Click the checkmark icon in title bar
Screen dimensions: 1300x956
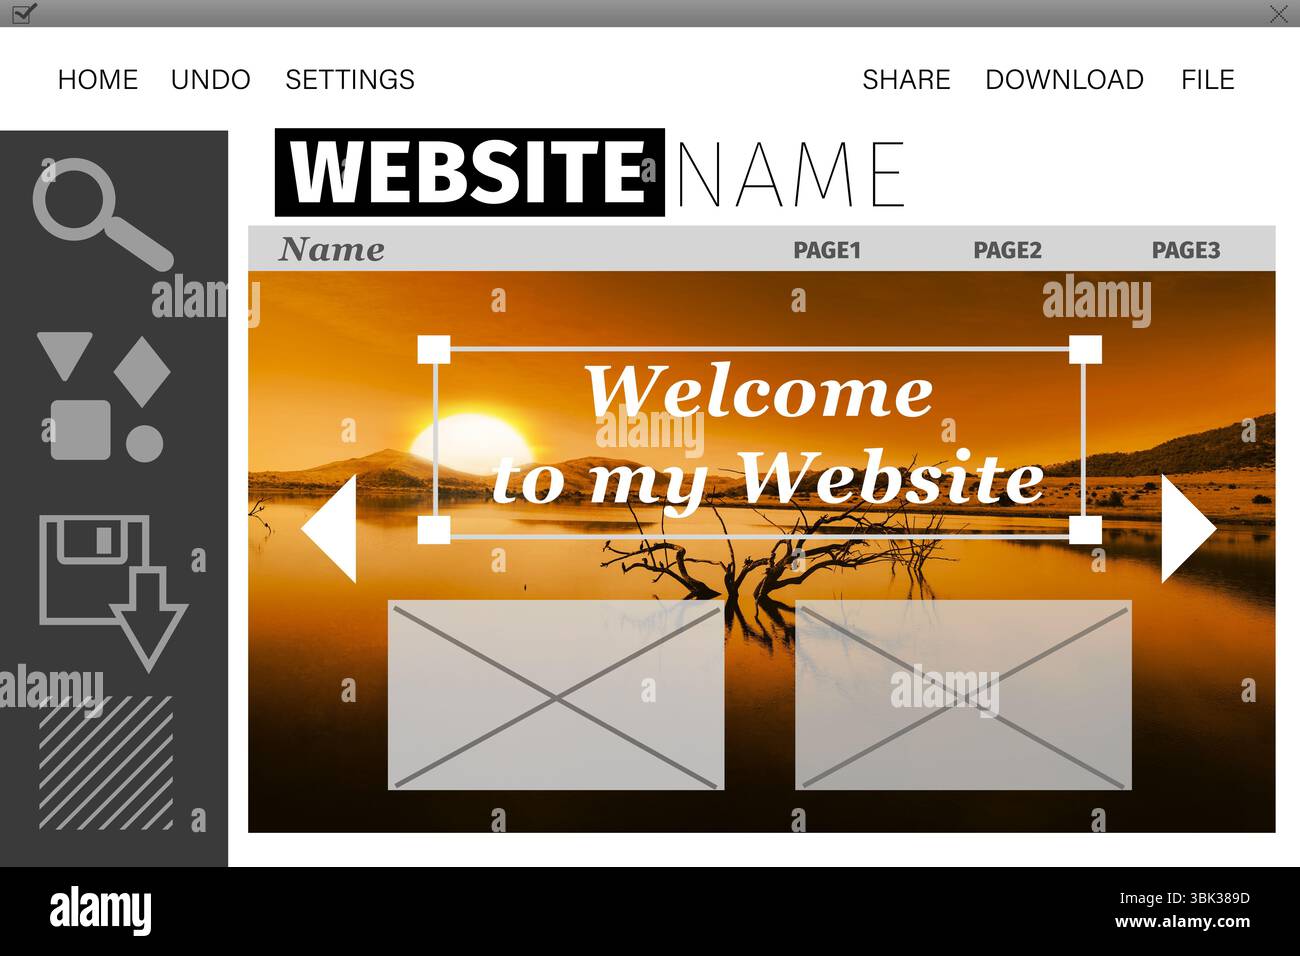pyautogui.click(x=23, y=13)
